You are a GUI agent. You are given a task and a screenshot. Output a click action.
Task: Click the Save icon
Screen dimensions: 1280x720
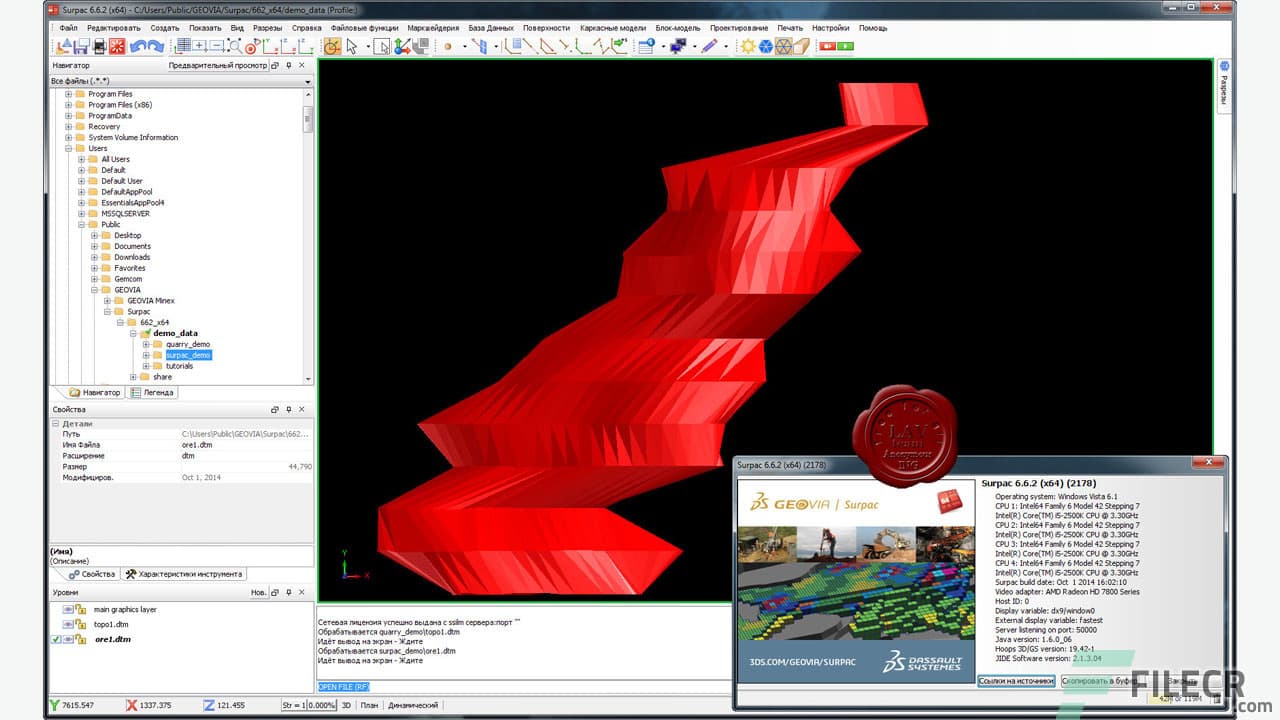click(80, 45)
